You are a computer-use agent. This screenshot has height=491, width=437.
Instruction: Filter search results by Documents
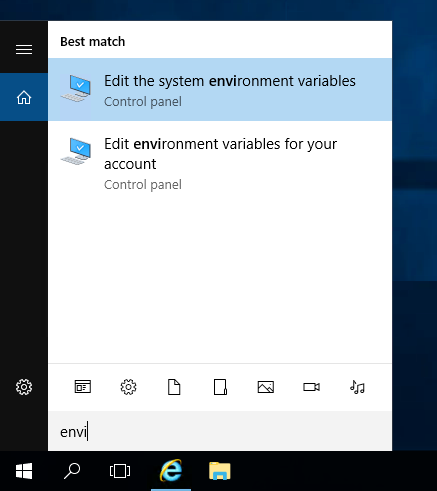click(x=174, y=387)
